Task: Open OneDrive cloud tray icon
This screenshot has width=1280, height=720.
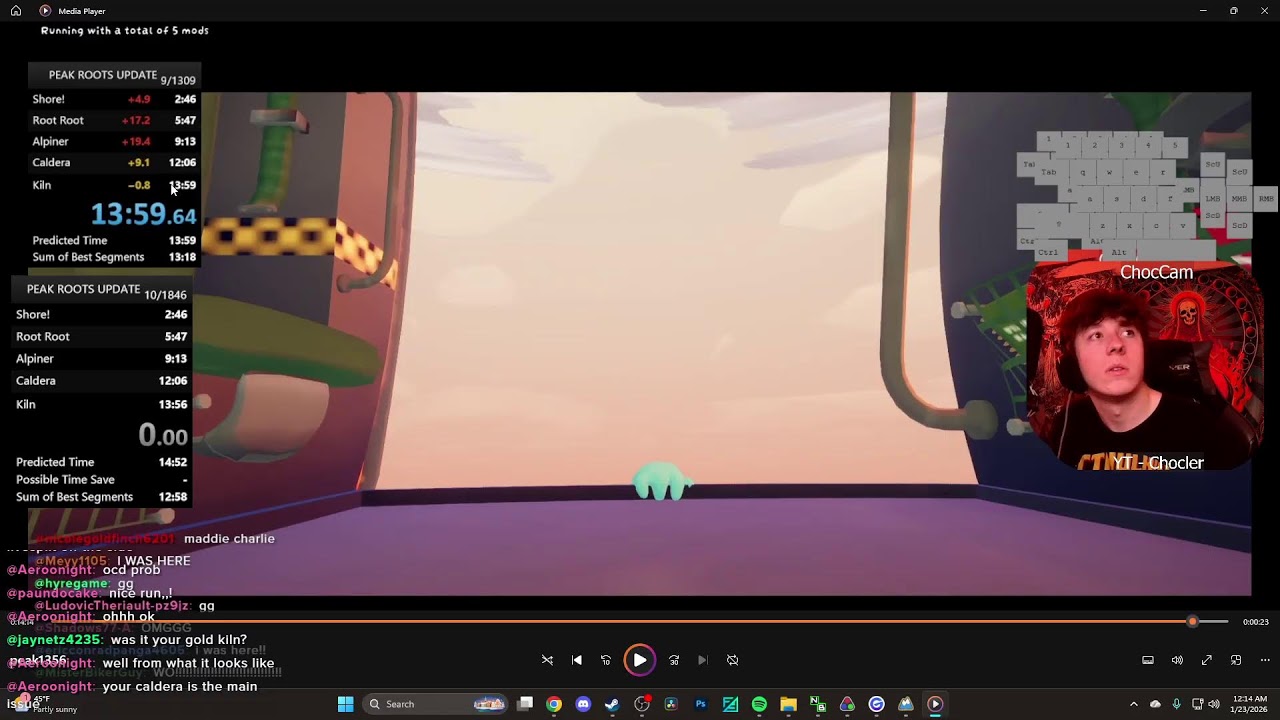Action: click(x=1155, y=704)
